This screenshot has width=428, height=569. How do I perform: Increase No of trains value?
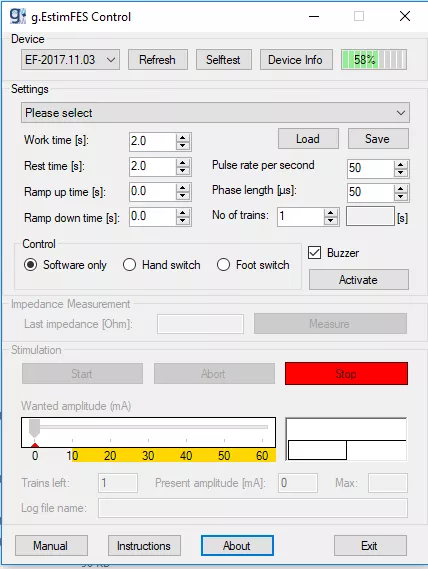(330, 213)
